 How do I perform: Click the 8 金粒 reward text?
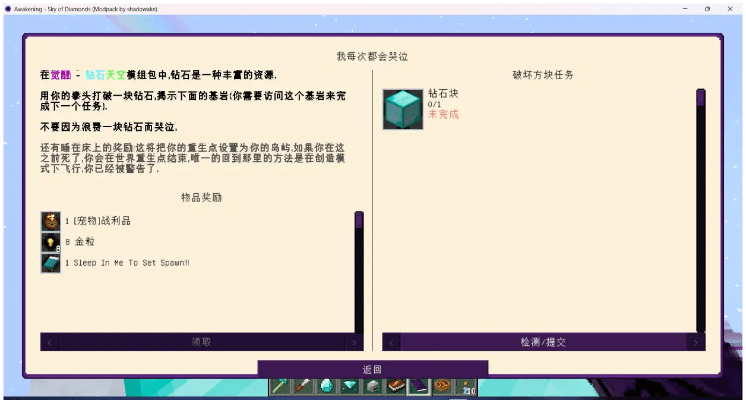click(80, 242)
